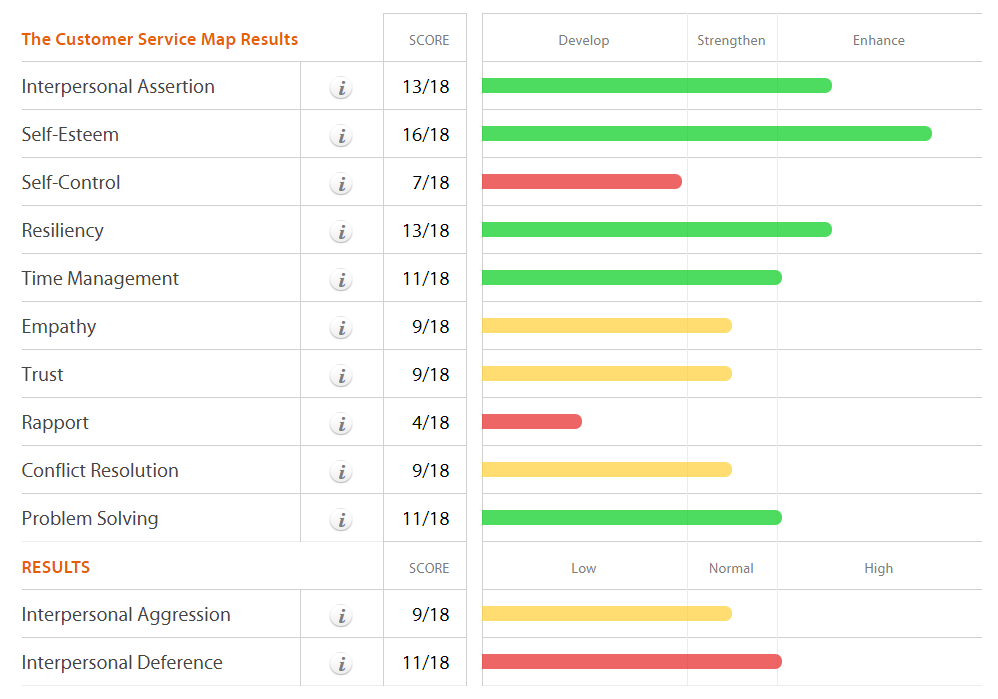This screenshot has width=998, height=699.
Task: Open info icon for Empathy
Action: 342,327
